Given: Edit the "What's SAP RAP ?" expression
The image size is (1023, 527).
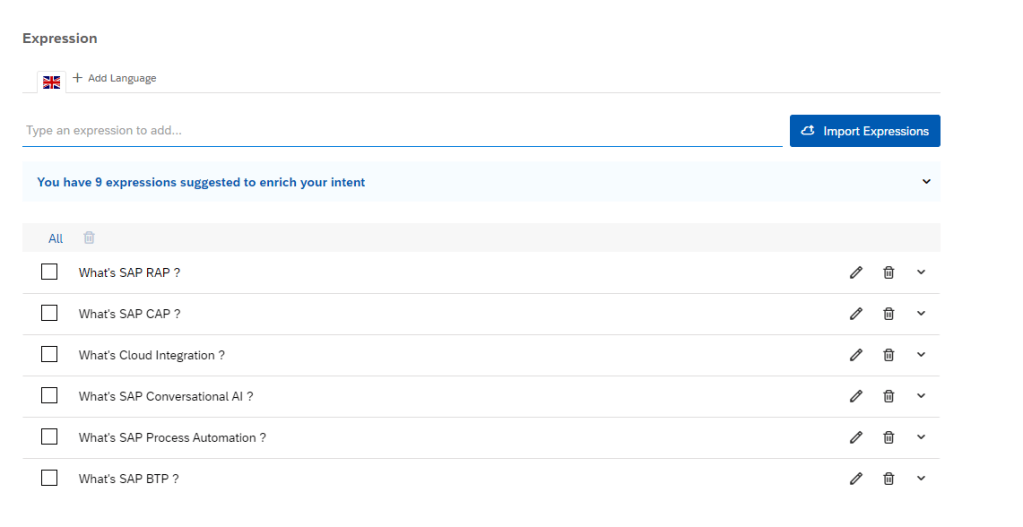Looking at the screenshot, I should [x=855, y=272].
